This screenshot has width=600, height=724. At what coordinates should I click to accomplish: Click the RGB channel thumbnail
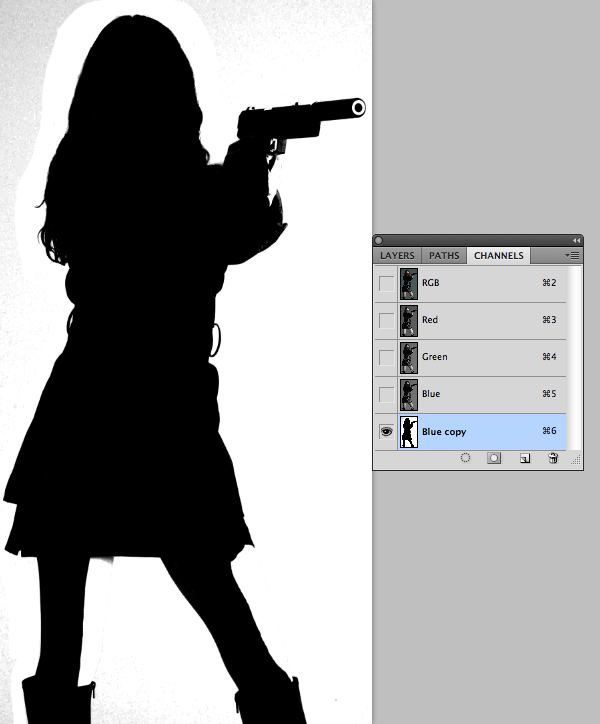(409, 284)
